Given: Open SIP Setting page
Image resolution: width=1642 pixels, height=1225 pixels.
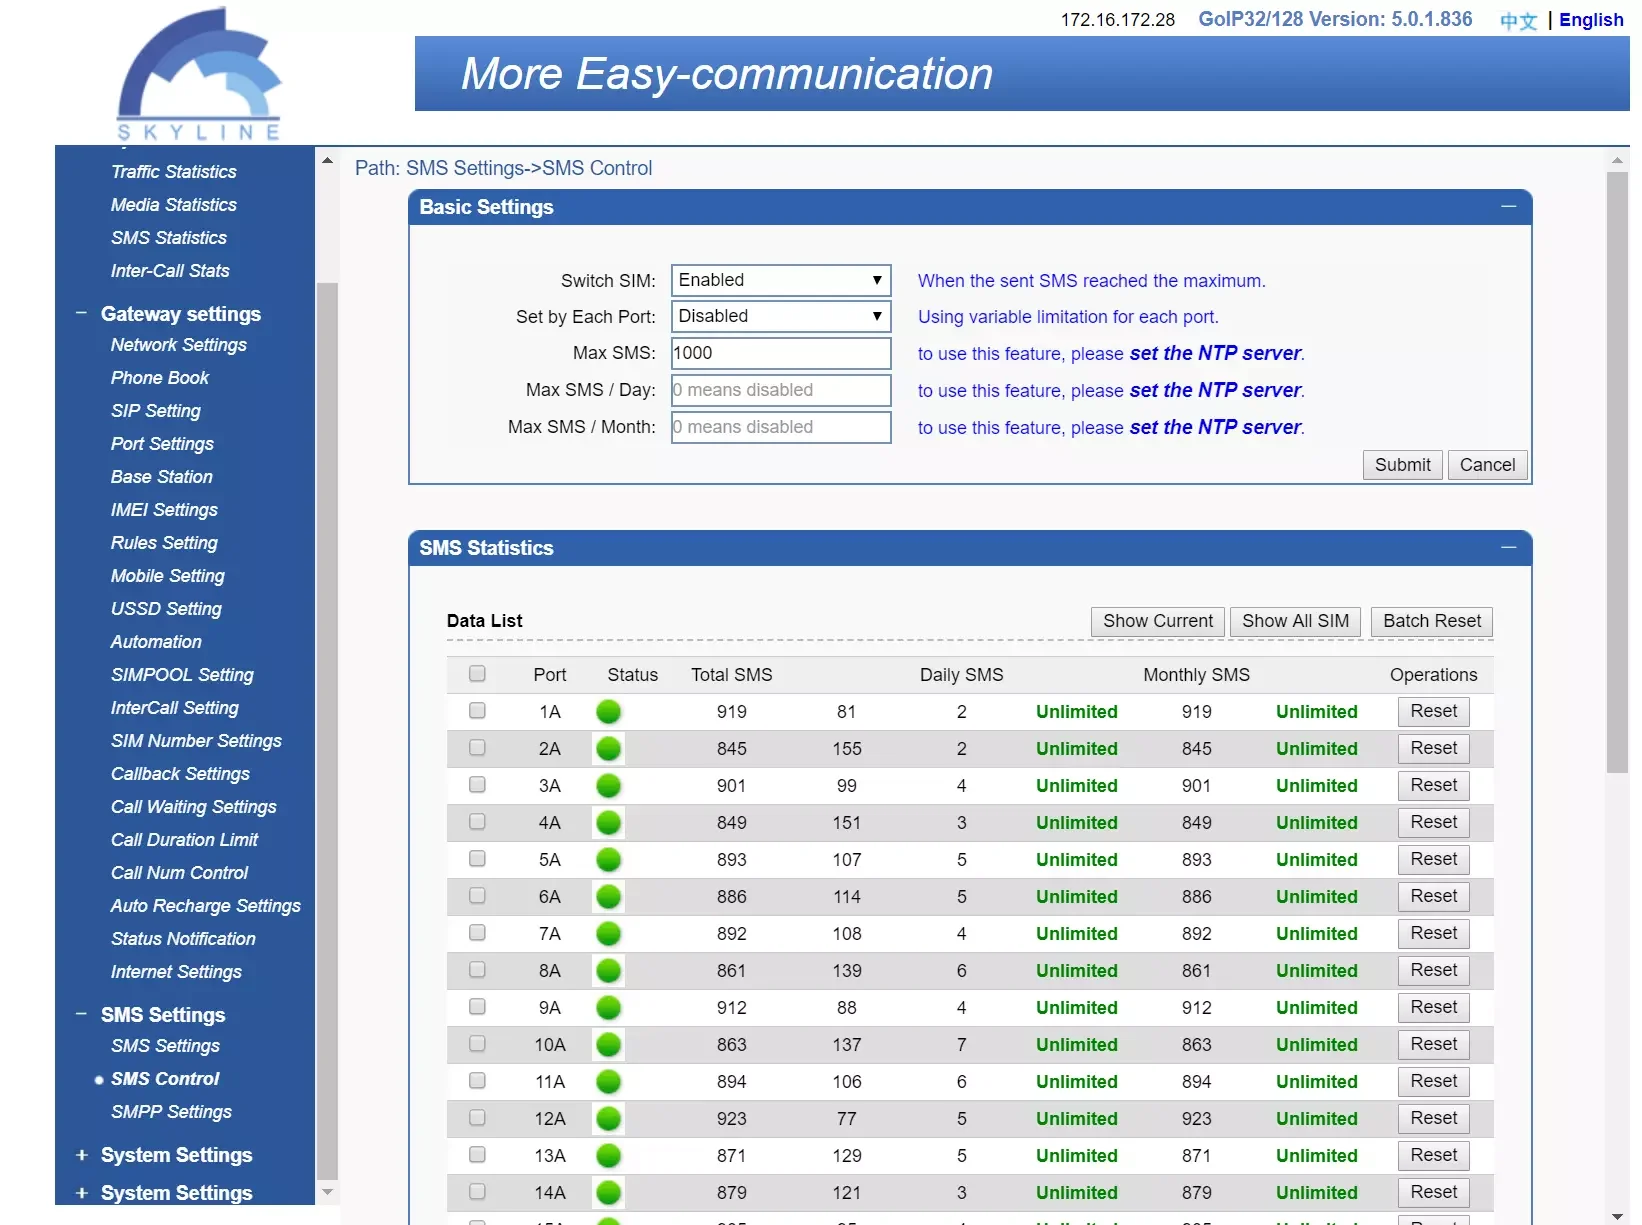Looking at the screenshot, I should [156, 411].
